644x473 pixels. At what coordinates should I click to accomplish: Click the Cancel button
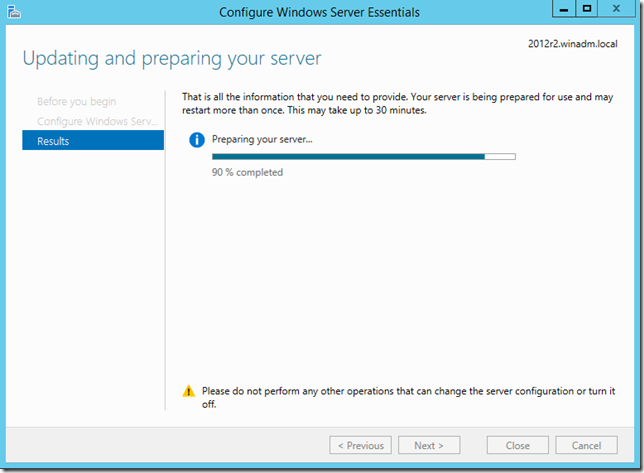[x=586, y=445]
